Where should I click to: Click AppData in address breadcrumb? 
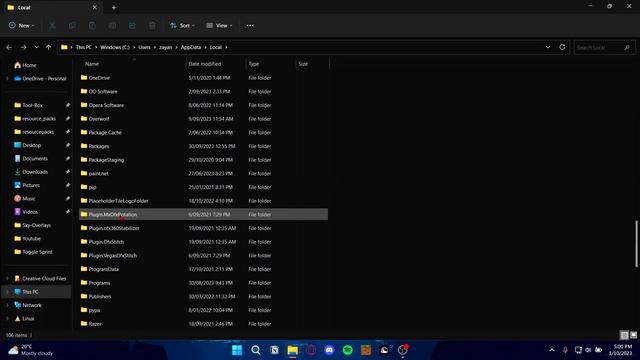point(191,47)
